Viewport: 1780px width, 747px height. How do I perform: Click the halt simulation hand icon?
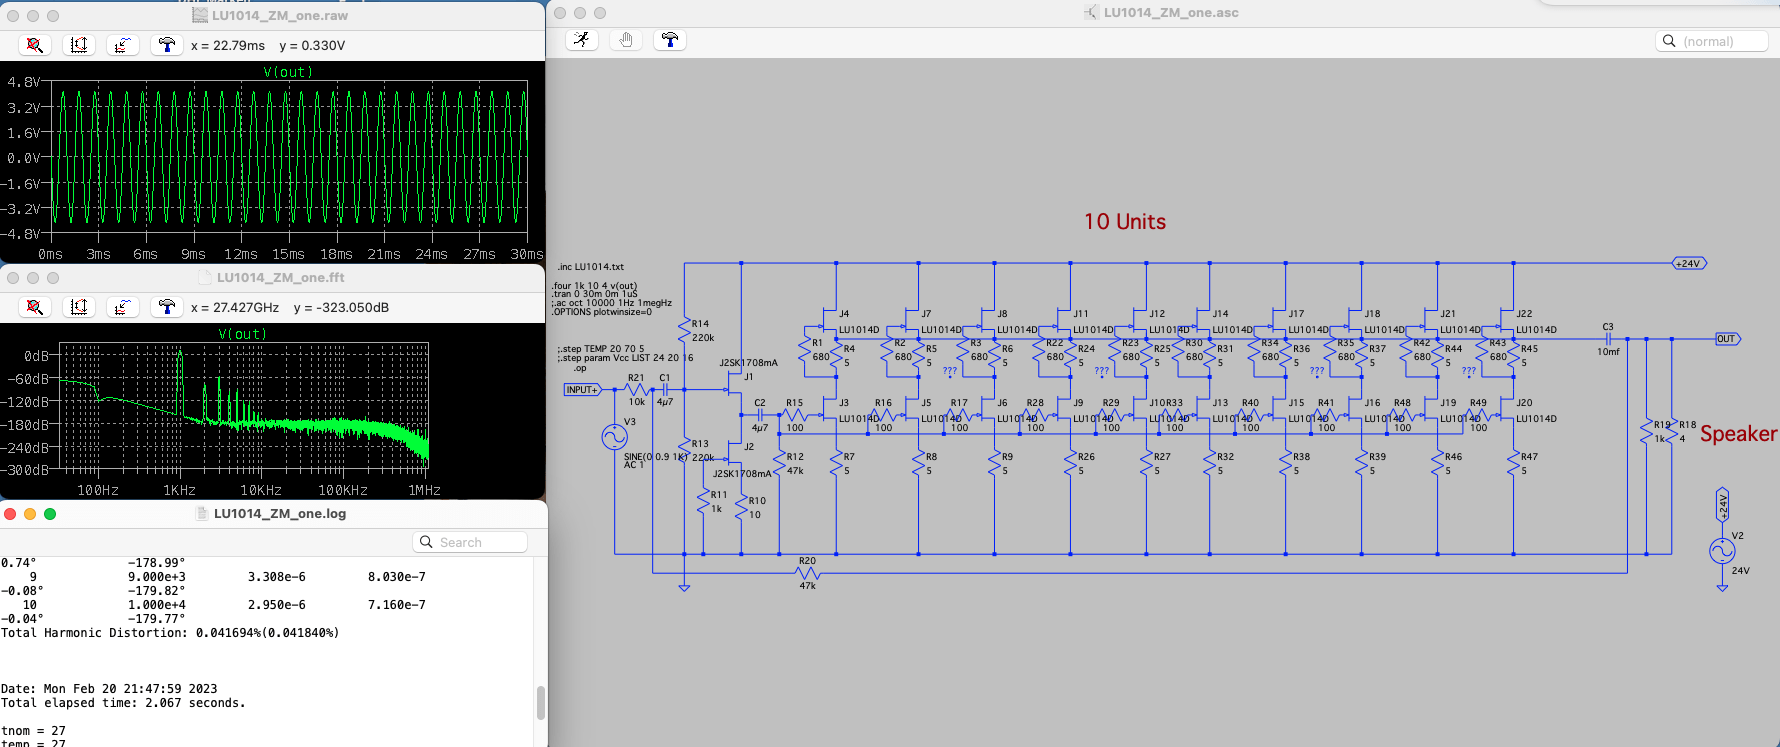(x=625, y=40)
